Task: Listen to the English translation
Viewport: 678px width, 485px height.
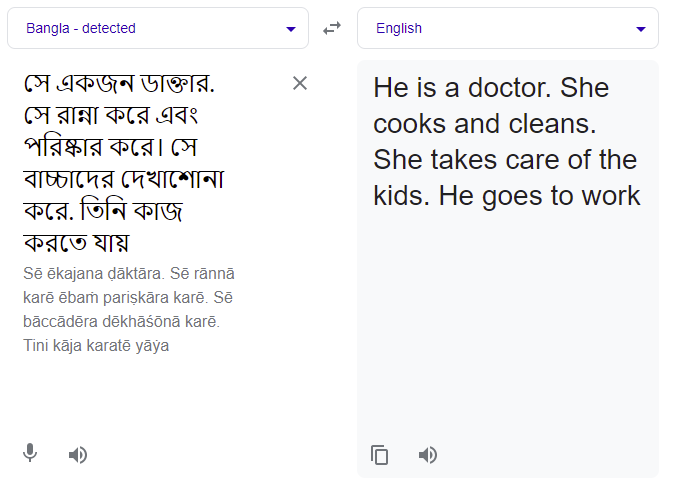Action: (428, 455)
